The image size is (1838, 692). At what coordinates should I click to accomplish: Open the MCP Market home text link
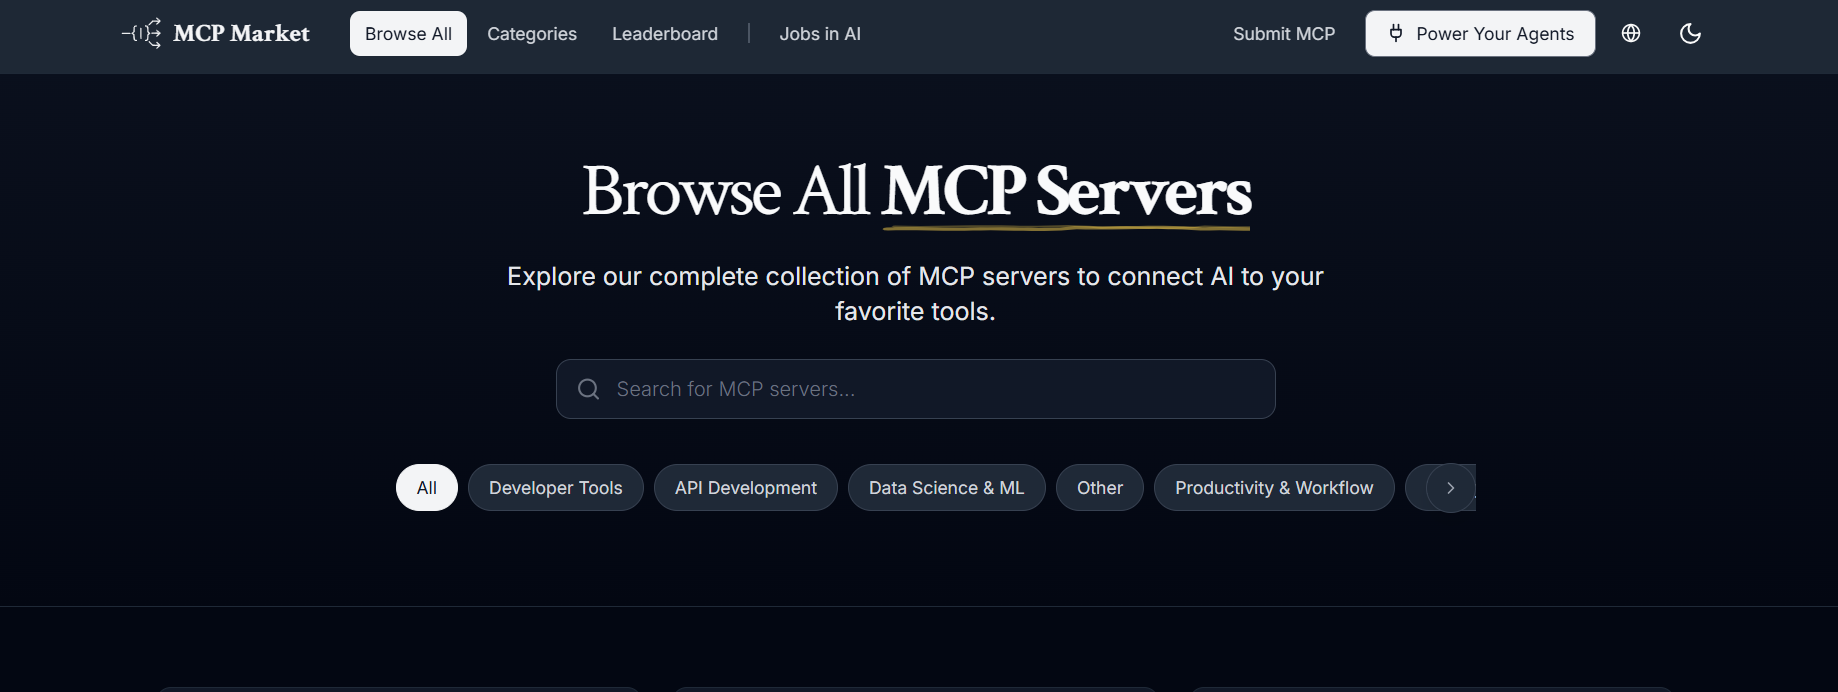[x=241, y=34]
